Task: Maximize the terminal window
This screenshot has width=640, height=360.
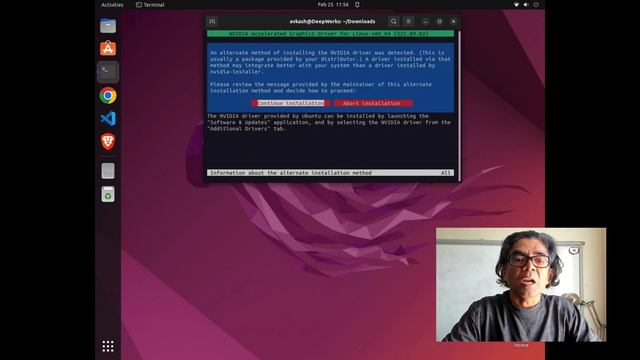Action: [x=439, y=21]
